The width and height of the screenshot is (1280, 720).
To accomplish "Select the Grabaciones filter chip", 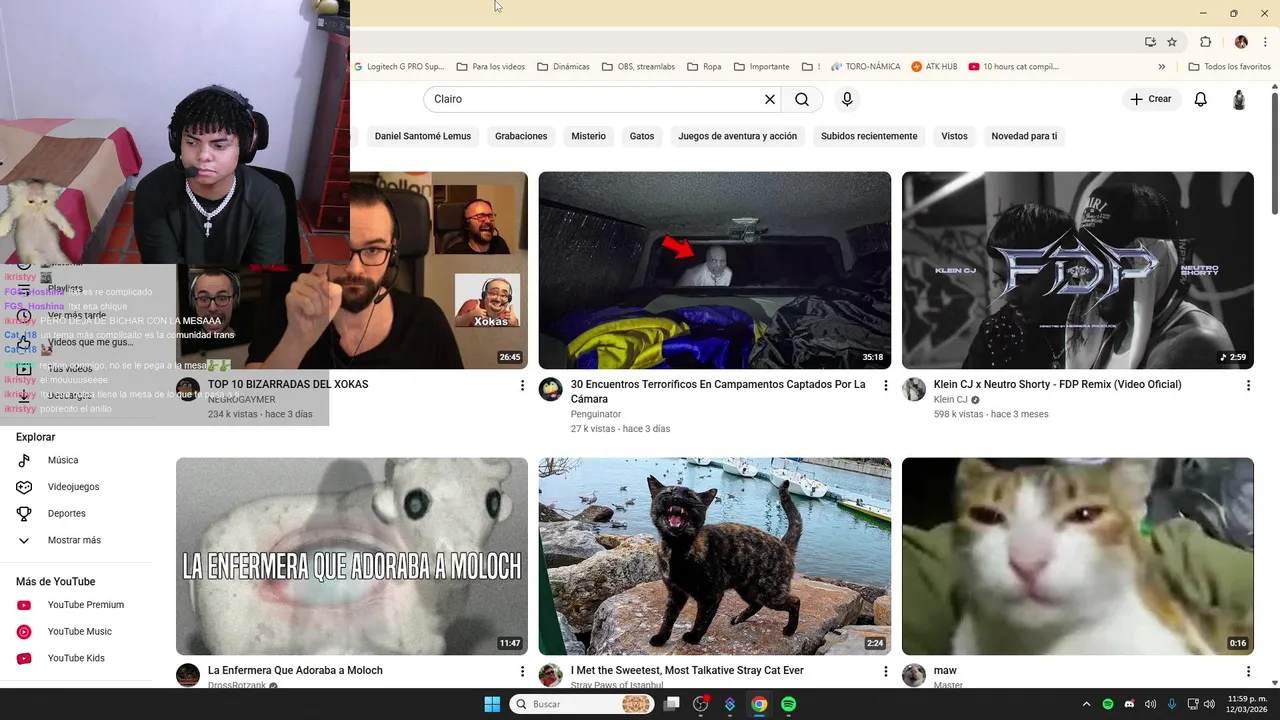I will (521, 136).
